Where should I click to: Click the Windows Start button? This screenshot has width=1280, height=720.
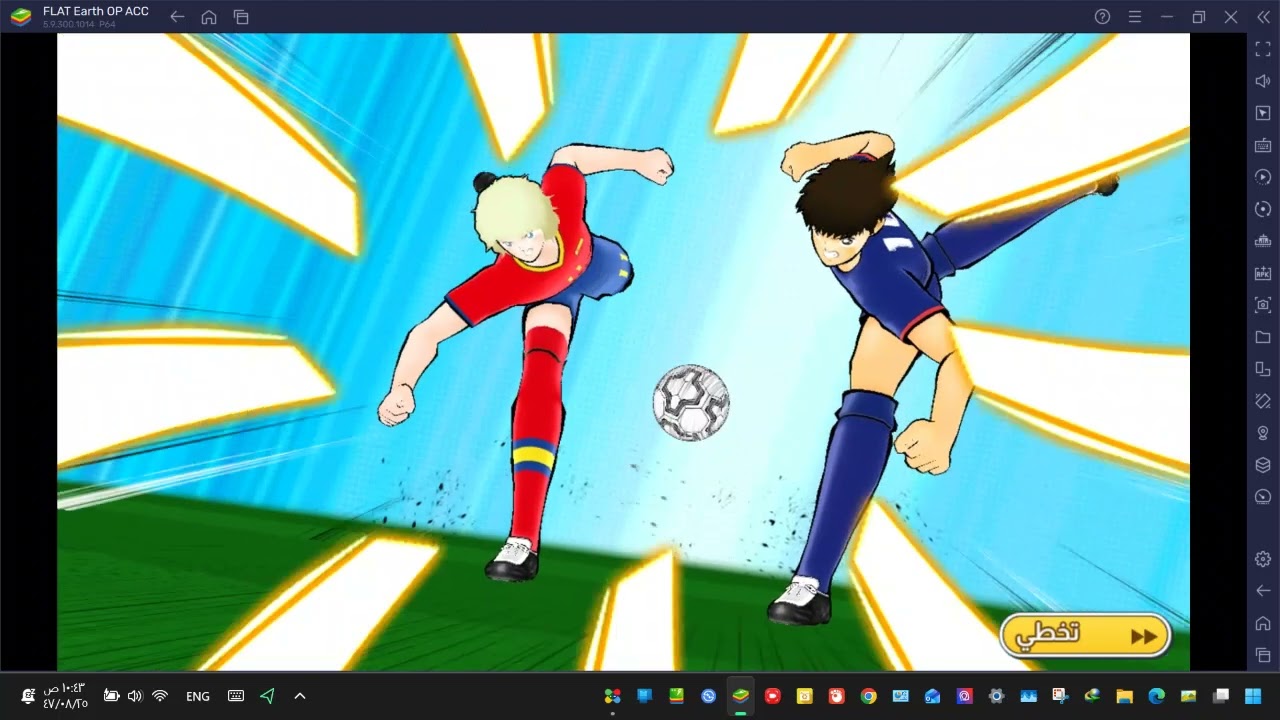coord(1252,696)
